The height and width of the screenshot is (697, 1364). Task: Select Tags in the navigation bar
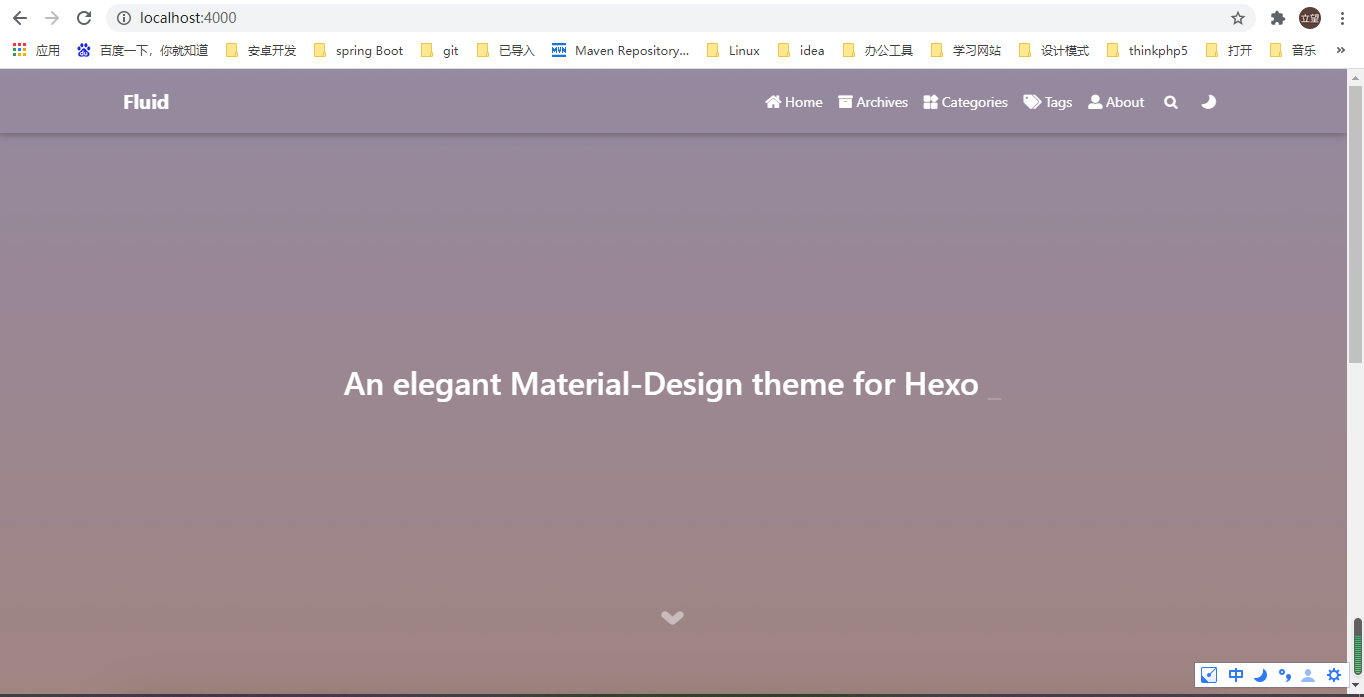(1047, 102)
